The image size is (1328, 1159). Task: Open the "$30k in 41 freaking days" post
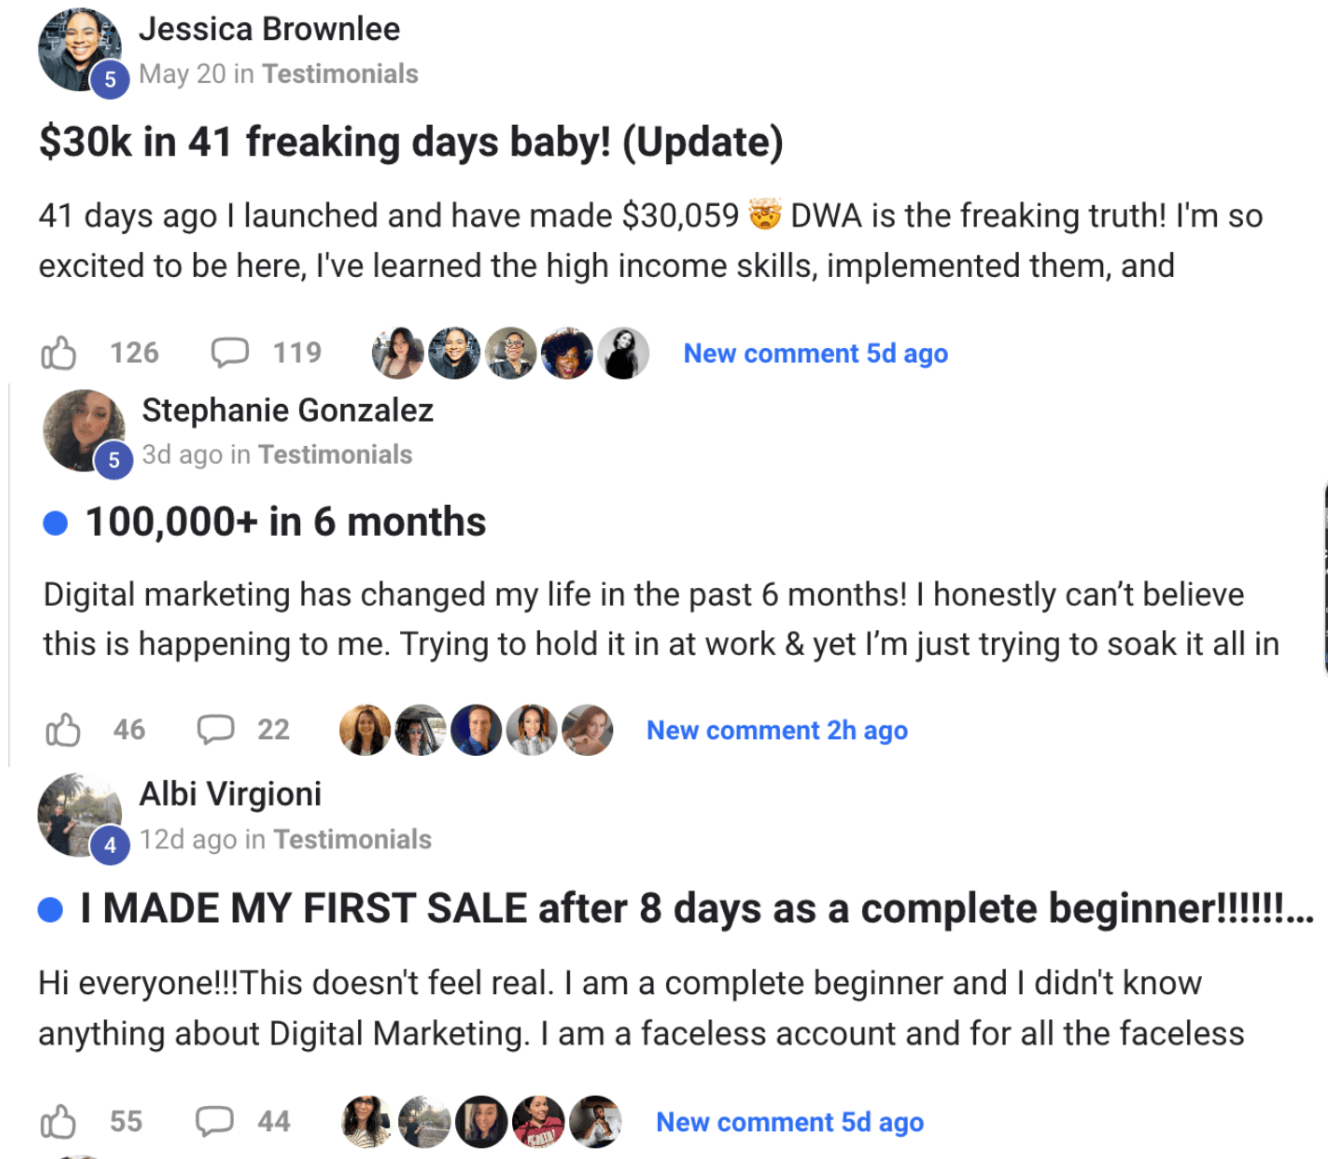point(410,142)
